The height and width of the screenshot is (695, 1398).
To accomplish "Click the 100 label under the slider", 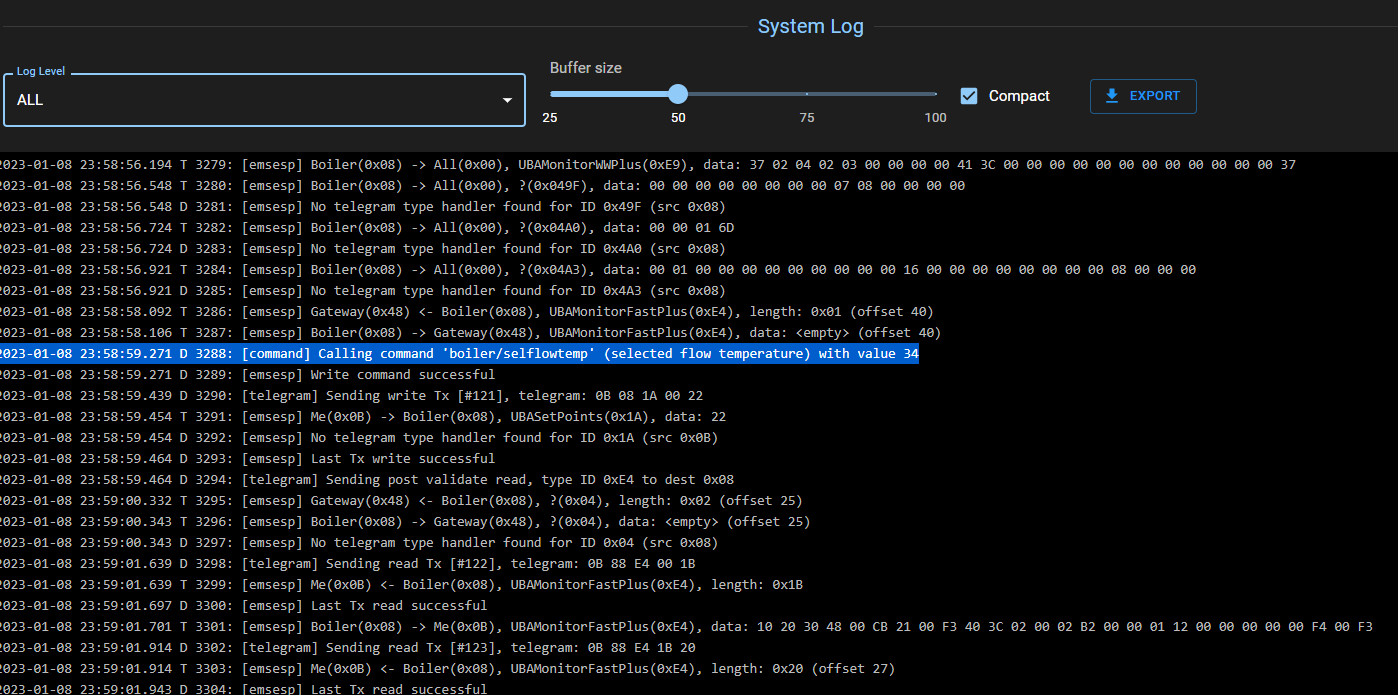I will pyautogui.click(x=934, y=117).
